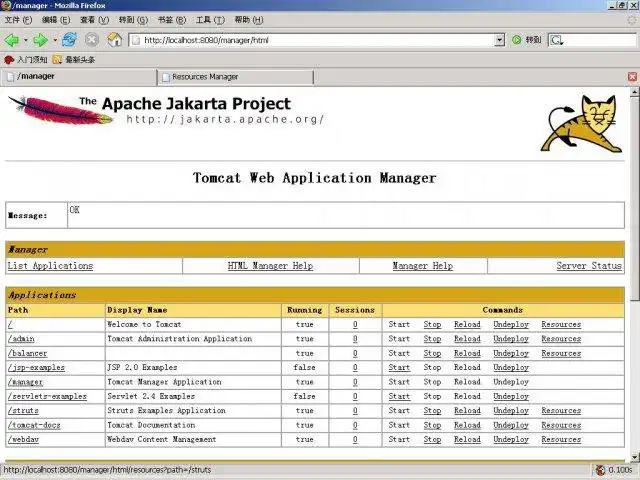
Task: Click the 'false' running value for /servlets-examples
Action: coord(304,396)
